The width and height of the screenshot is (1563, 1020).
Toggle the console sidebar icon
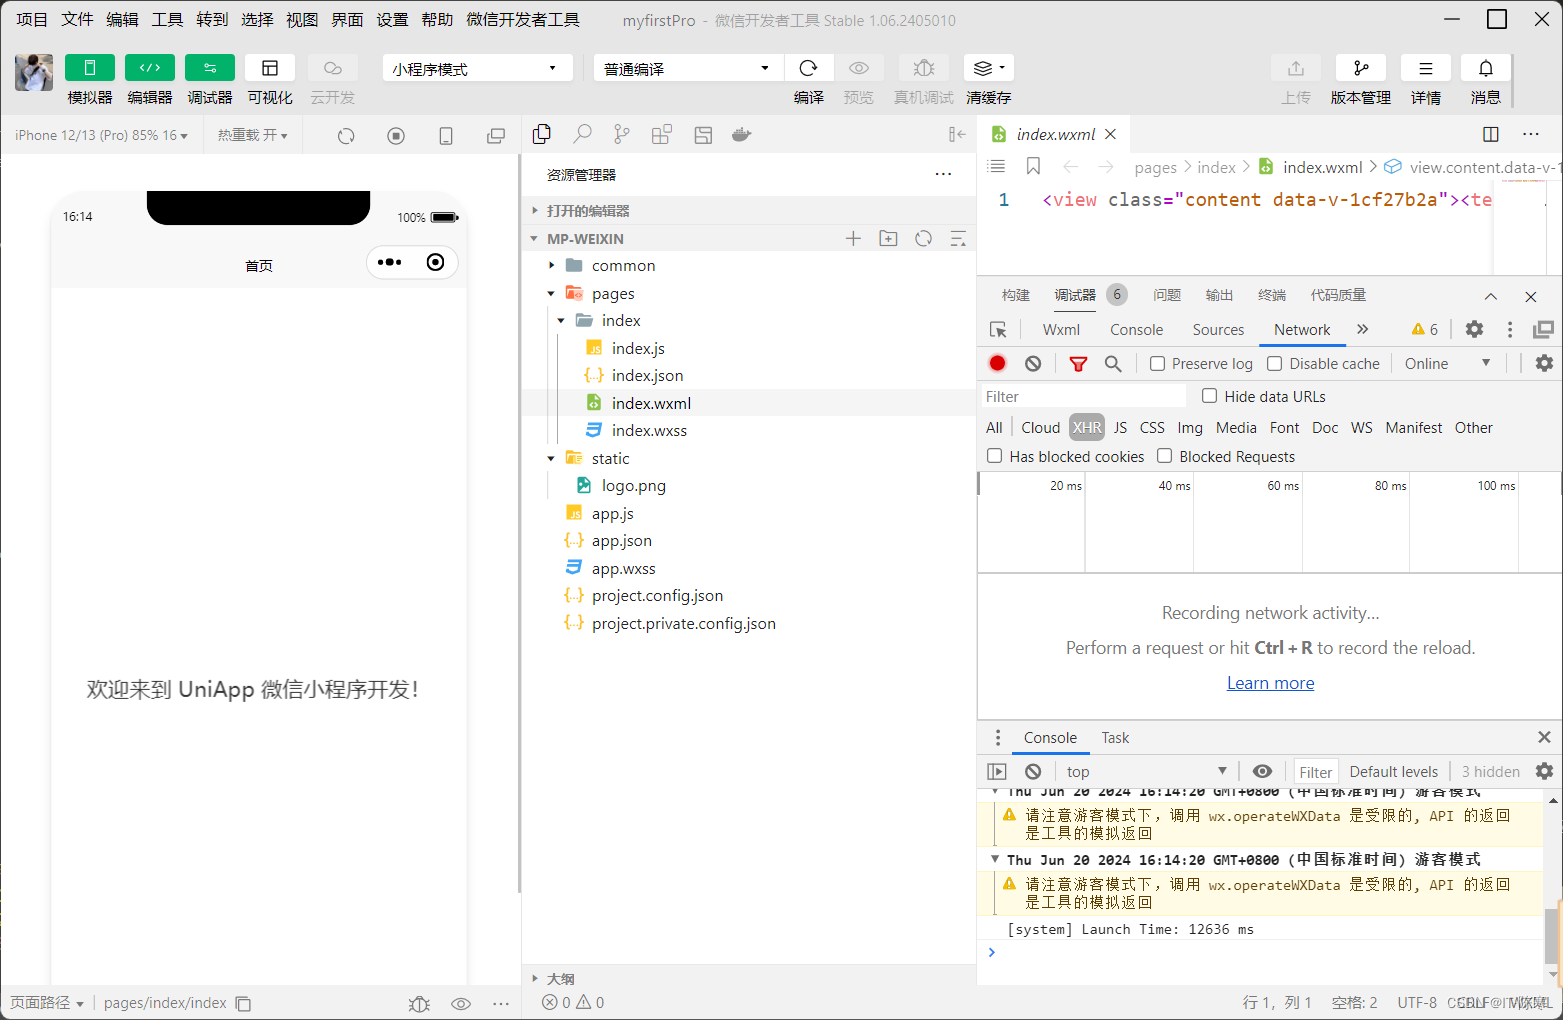tap(997, 771)
